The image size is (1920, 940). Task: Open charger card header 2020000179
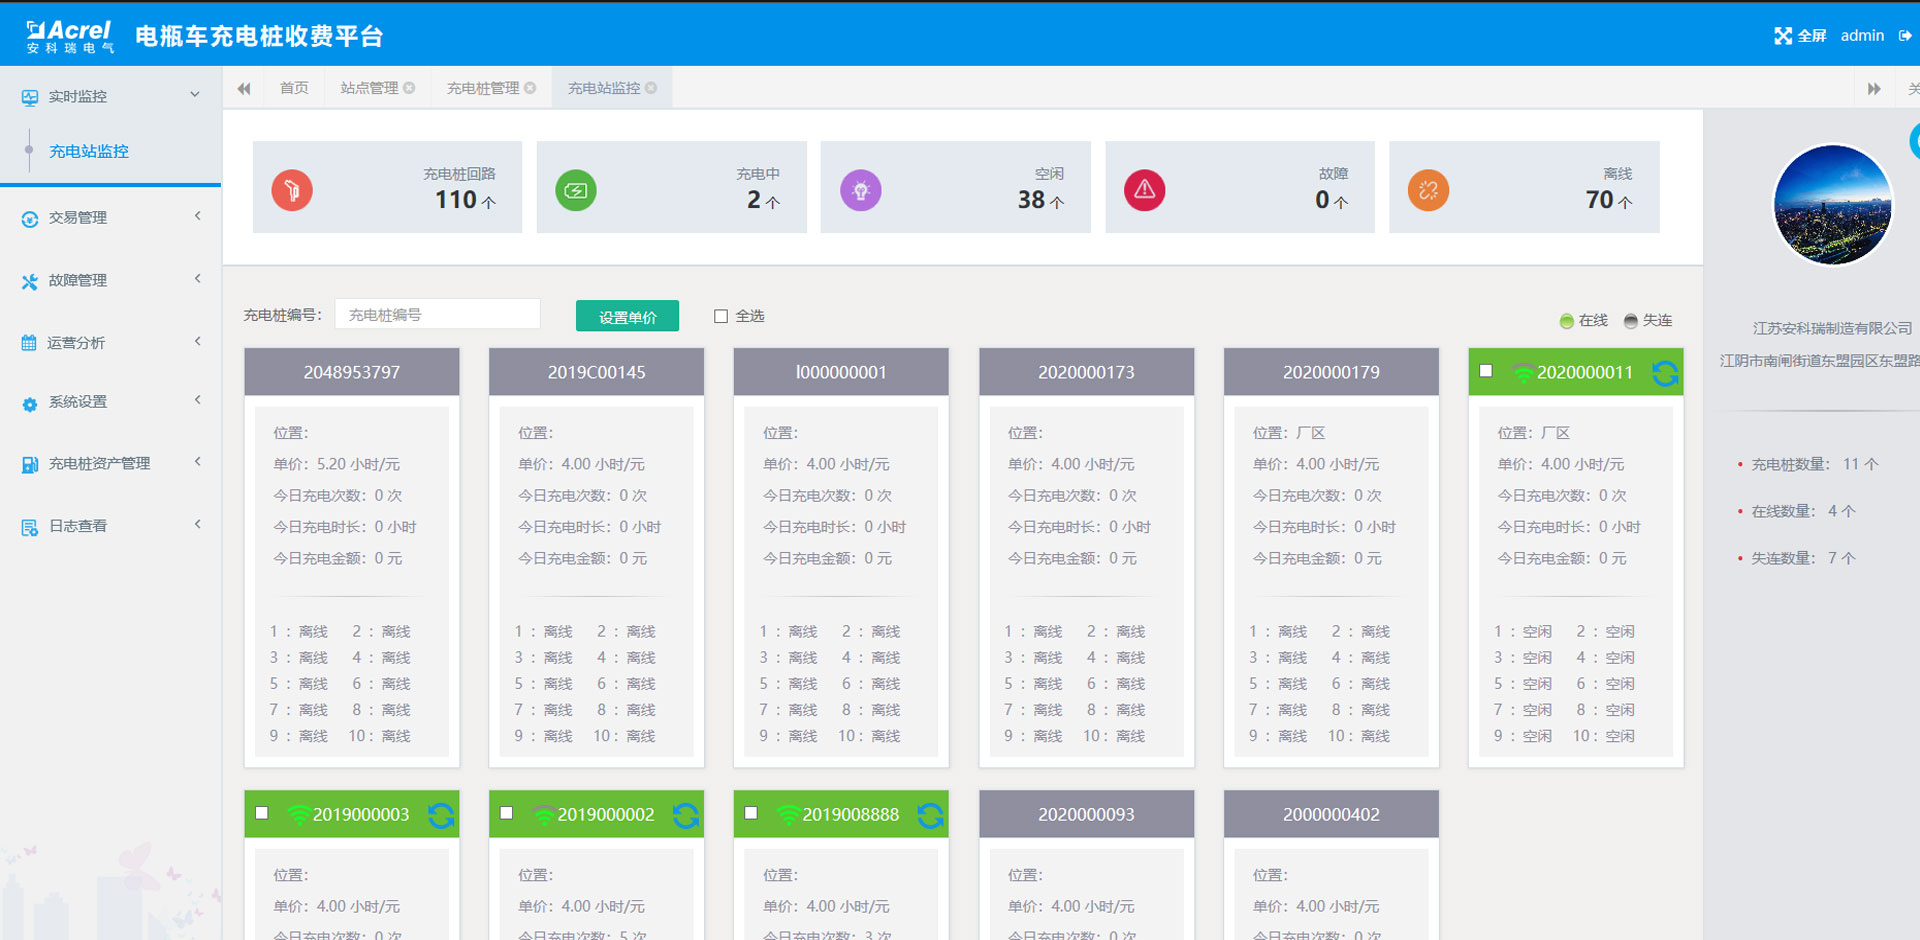(1331, 372)
